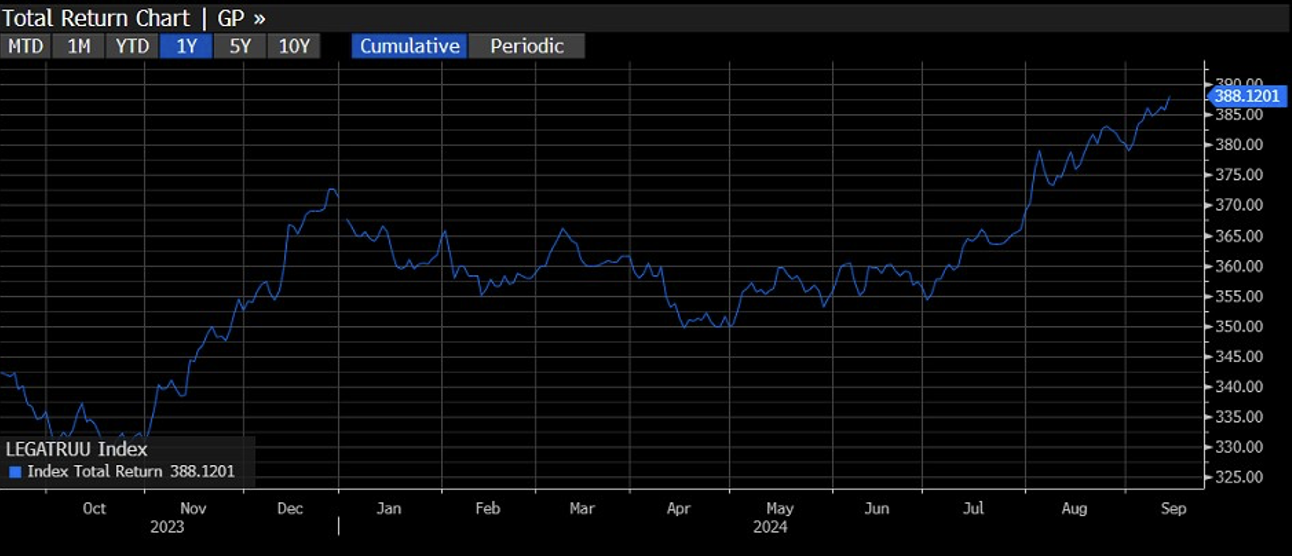Viewport: 1292px width, 556px height.
Task: Click the Apr x-axis label
Action: [x=679, y=508]
